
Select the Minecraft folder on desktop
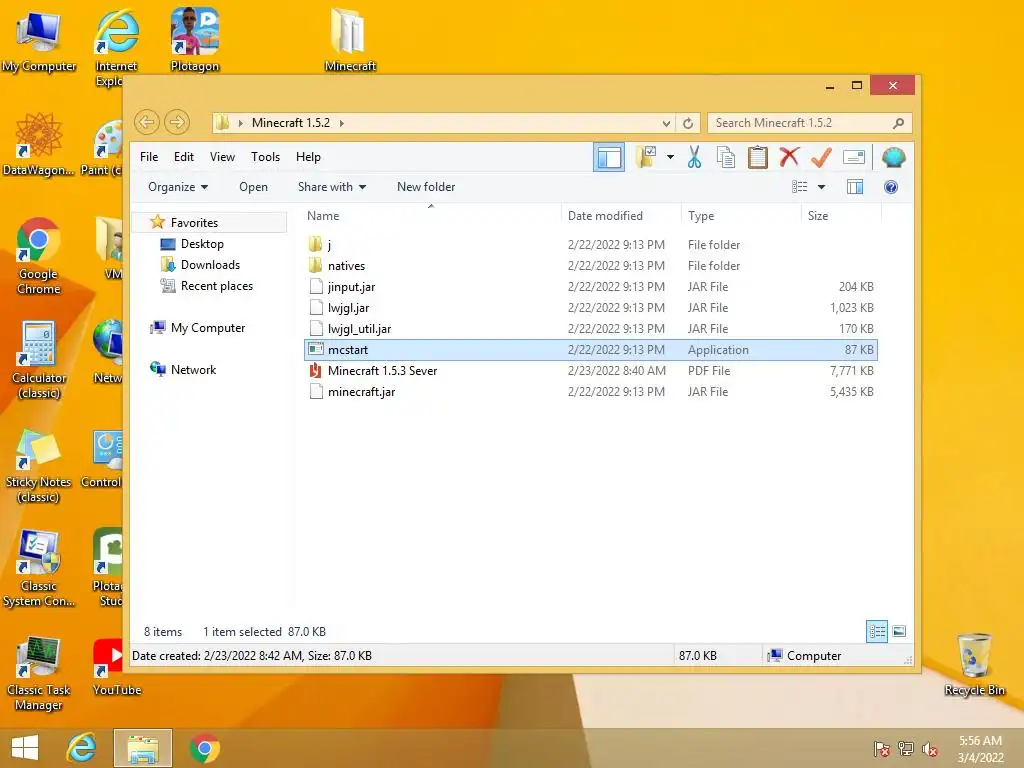pyautogui.click(x=350, y=39)
